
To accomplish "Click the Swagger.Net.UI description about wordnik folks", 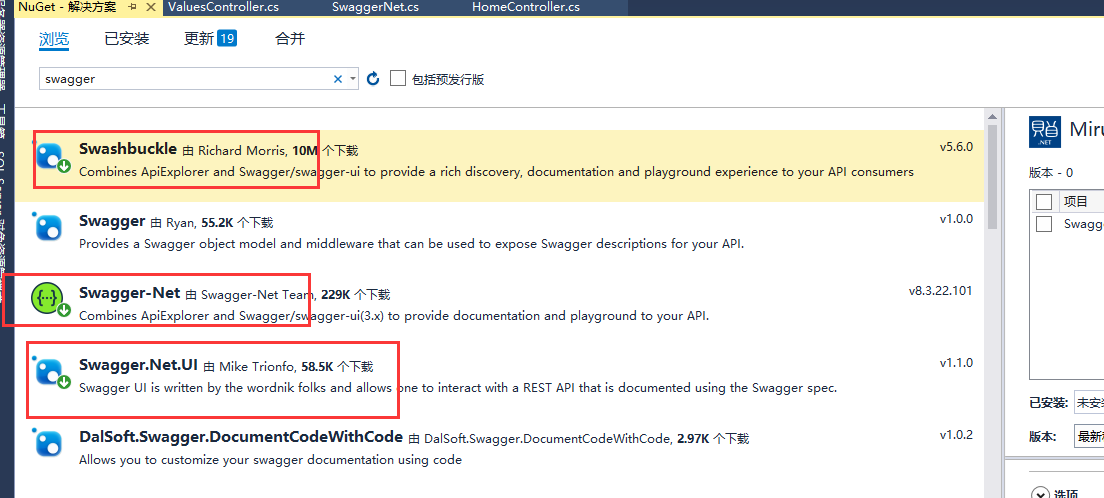I will [458, 388].
